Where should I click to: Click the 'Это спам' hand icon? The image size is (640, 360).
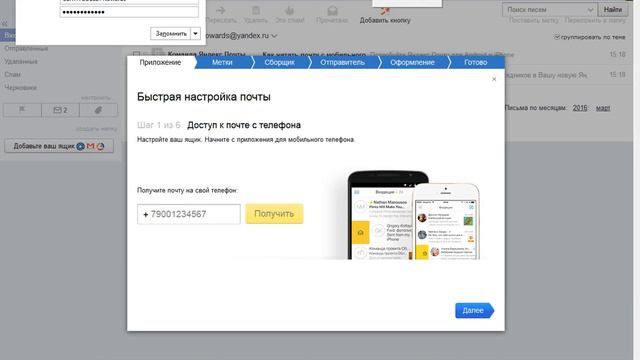coord(289,10)
